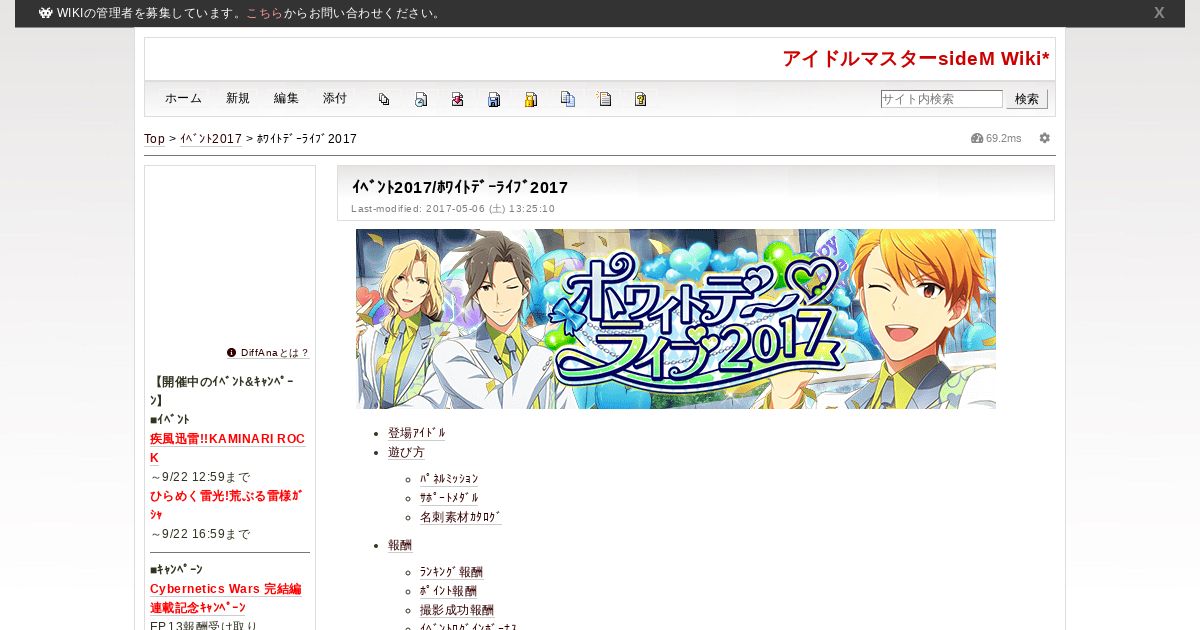Jump to 登場ｱｲﾄﾞﾙ section
This screenshot has height=630, width=1200.
[417, 433]
